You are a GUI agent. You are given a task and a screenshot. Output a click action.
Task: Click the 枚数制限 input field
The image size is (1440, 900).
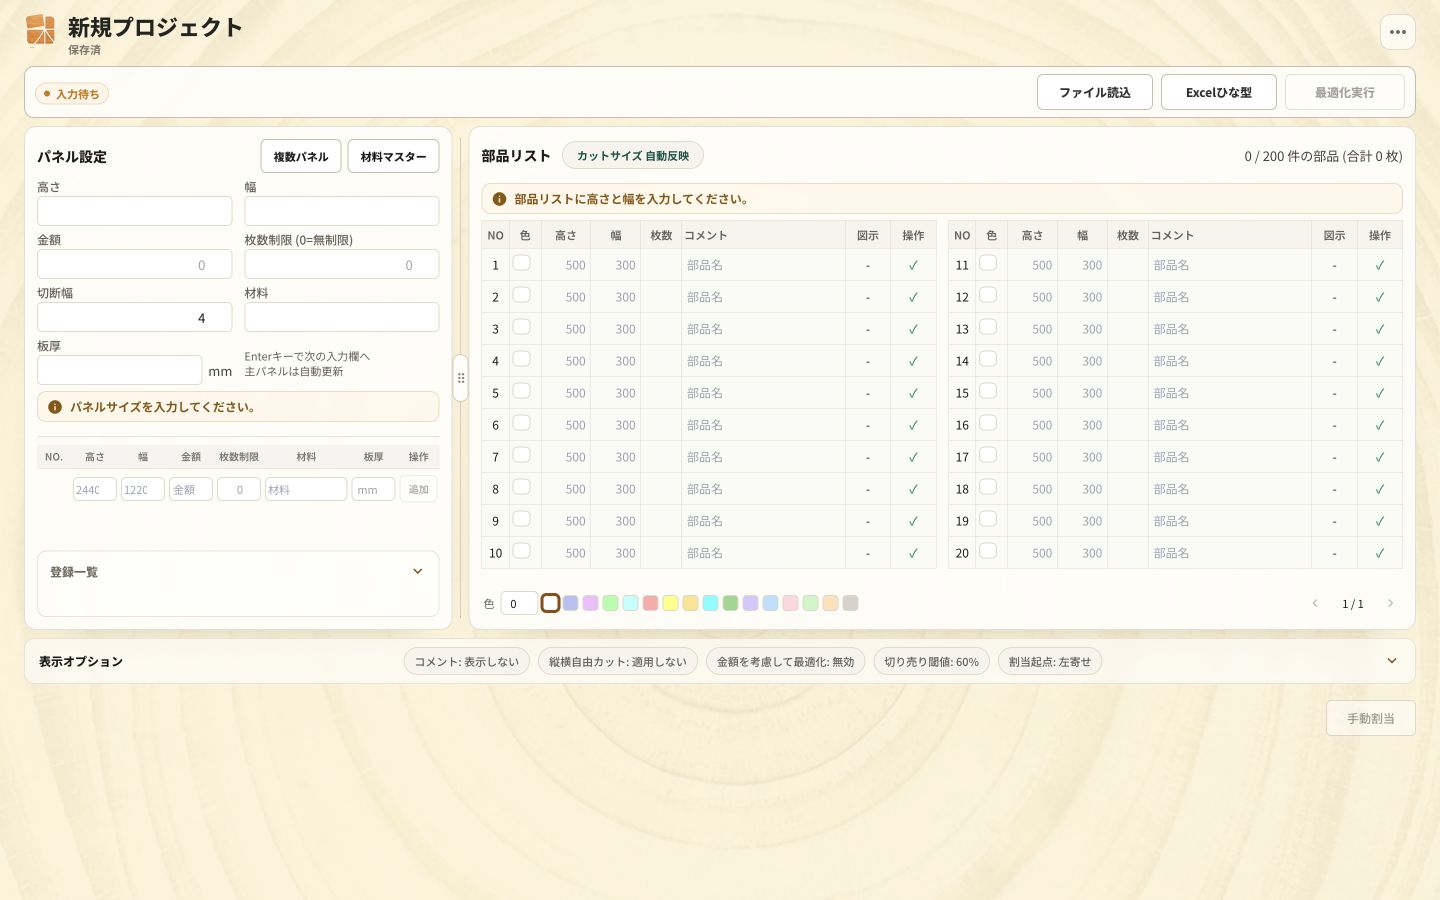[x=342, y=264]
